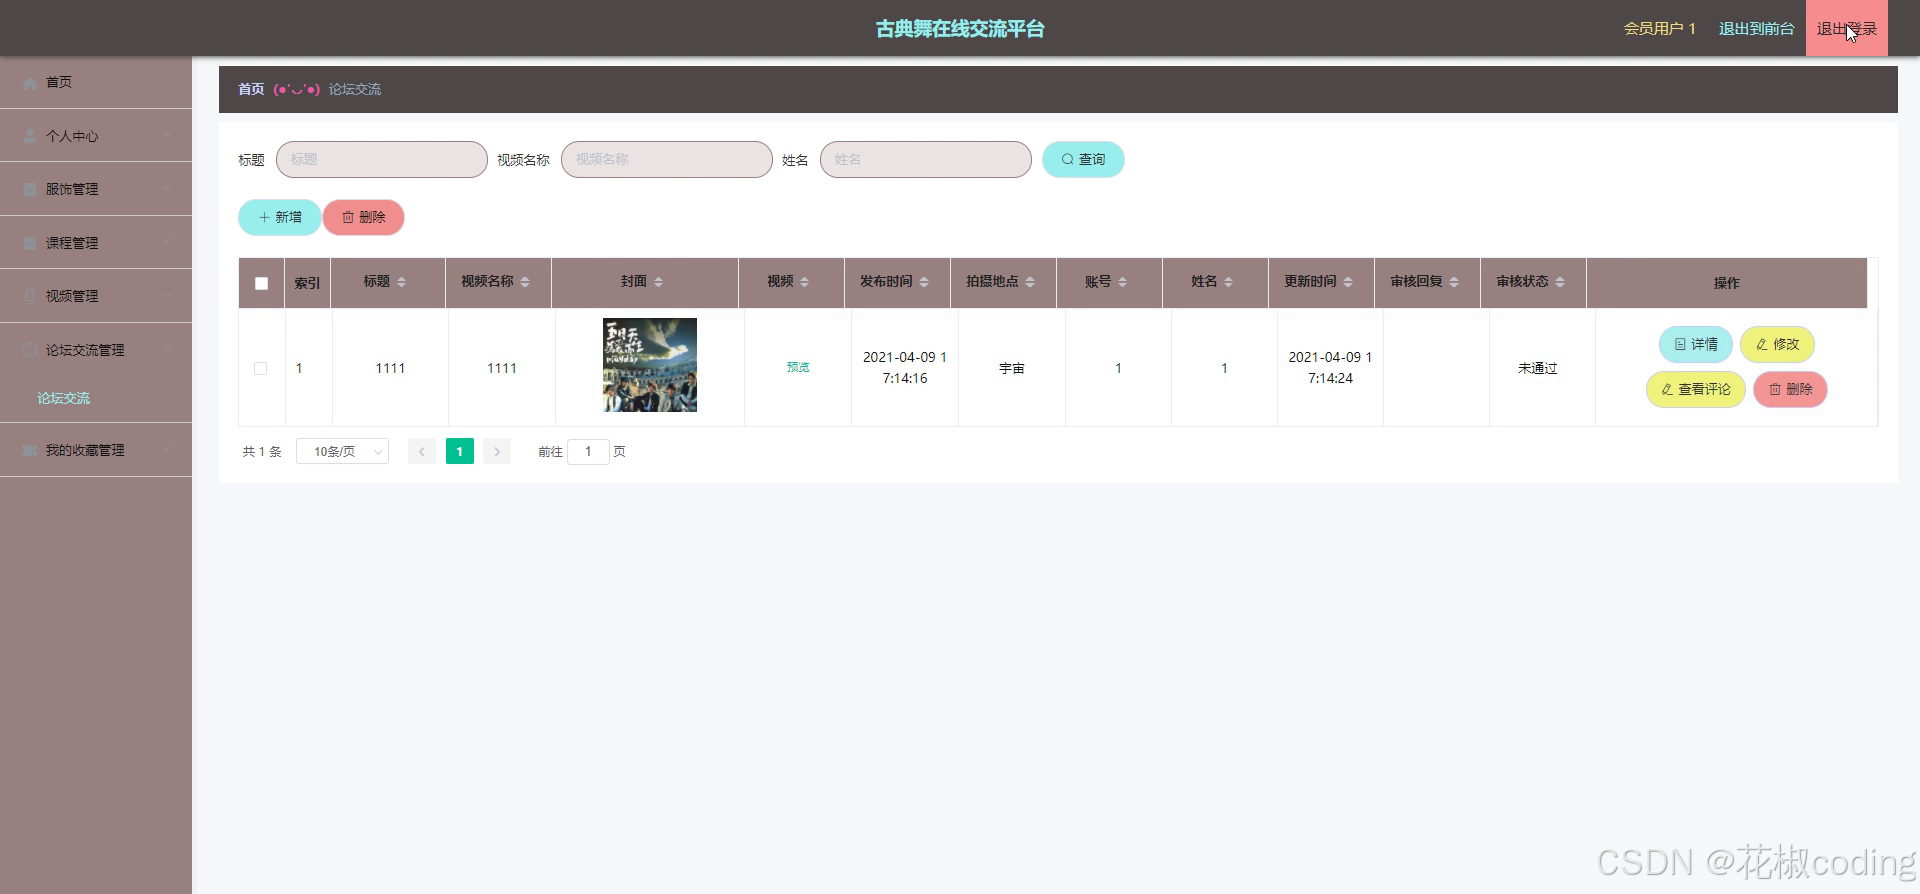Open 首页 in the sidebar
The width and height of the screenshot is (1920, 894).
point(96,82)
